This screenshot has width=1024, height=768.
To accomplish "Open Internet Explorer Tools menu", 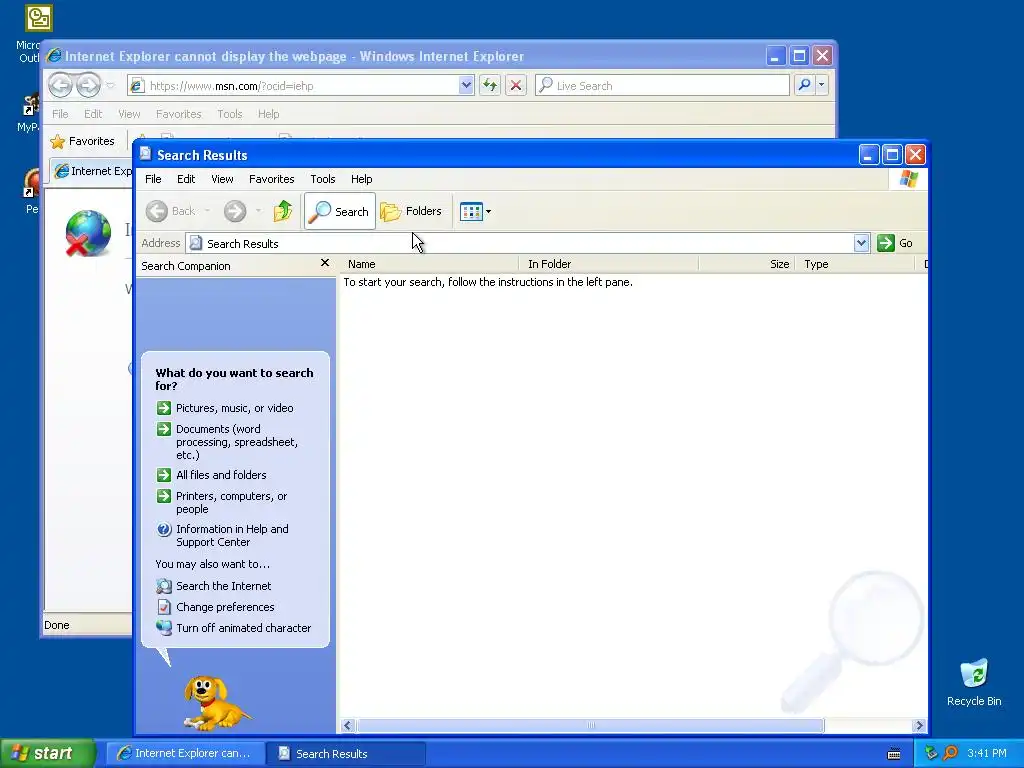I will pos(229,114).
